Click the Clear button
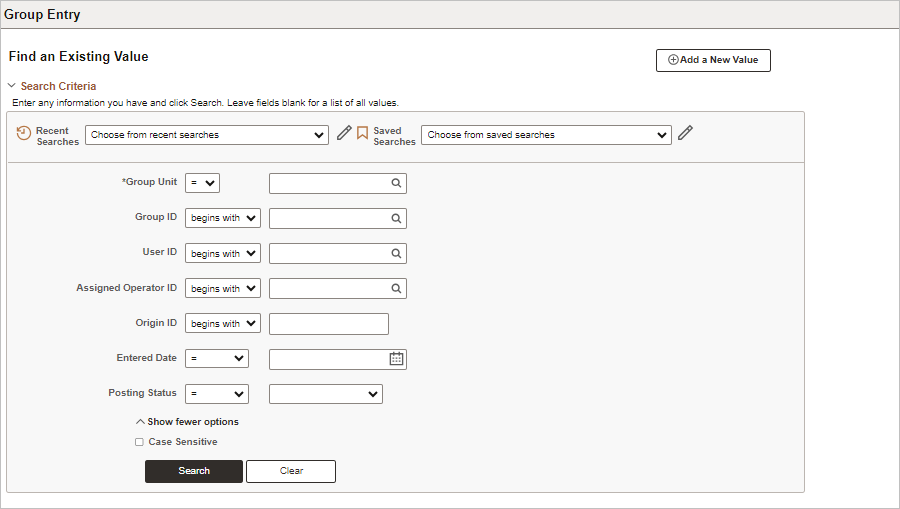900x509 pixels. (x=291, y=471)
